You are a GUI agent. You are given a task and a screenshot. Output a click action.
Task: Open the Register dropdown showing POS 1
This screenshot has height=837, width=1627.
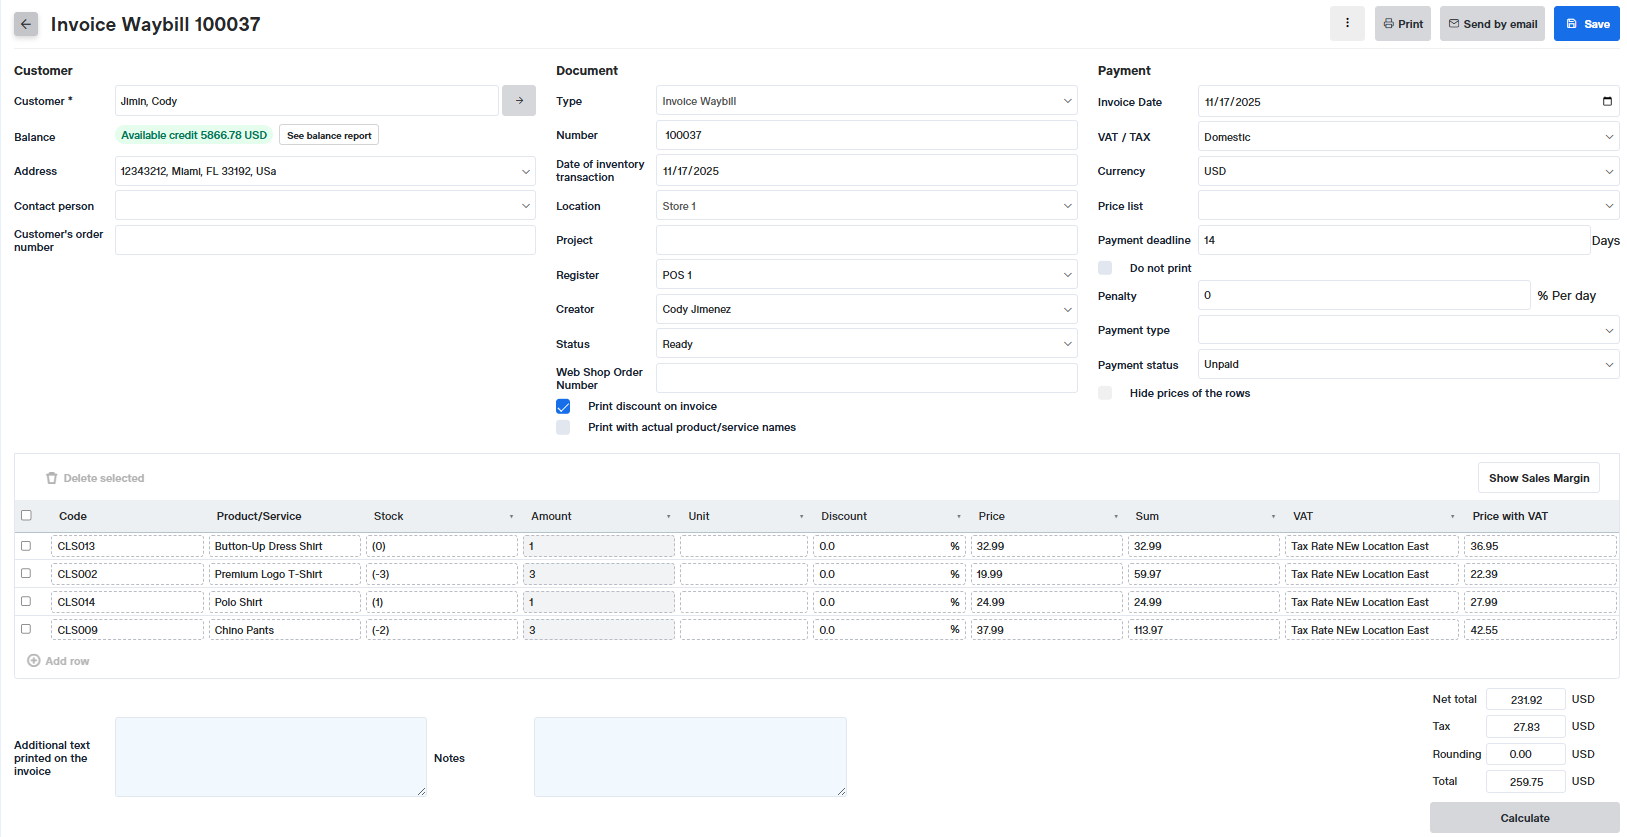point(867,275)
